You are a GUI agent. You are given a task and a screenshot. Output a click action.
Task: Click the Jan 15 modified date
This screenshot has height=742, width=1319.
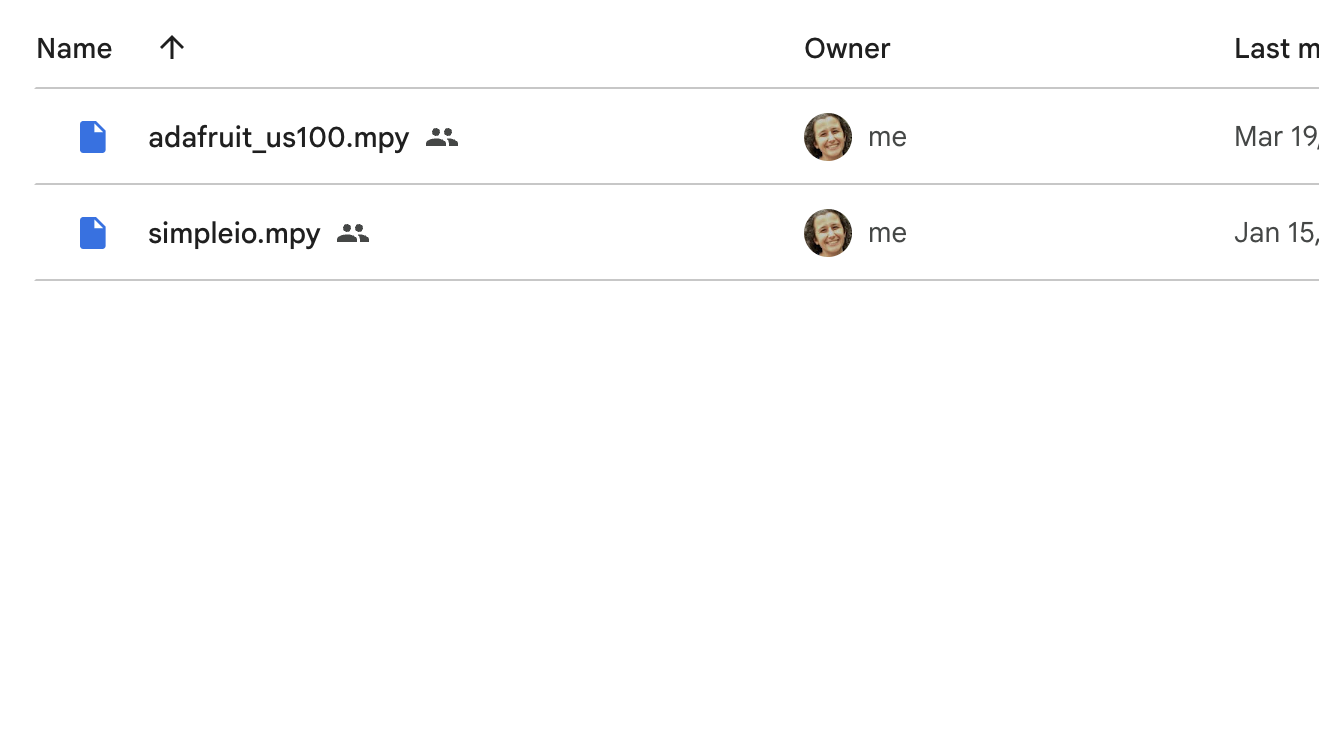click(1275, 233)
